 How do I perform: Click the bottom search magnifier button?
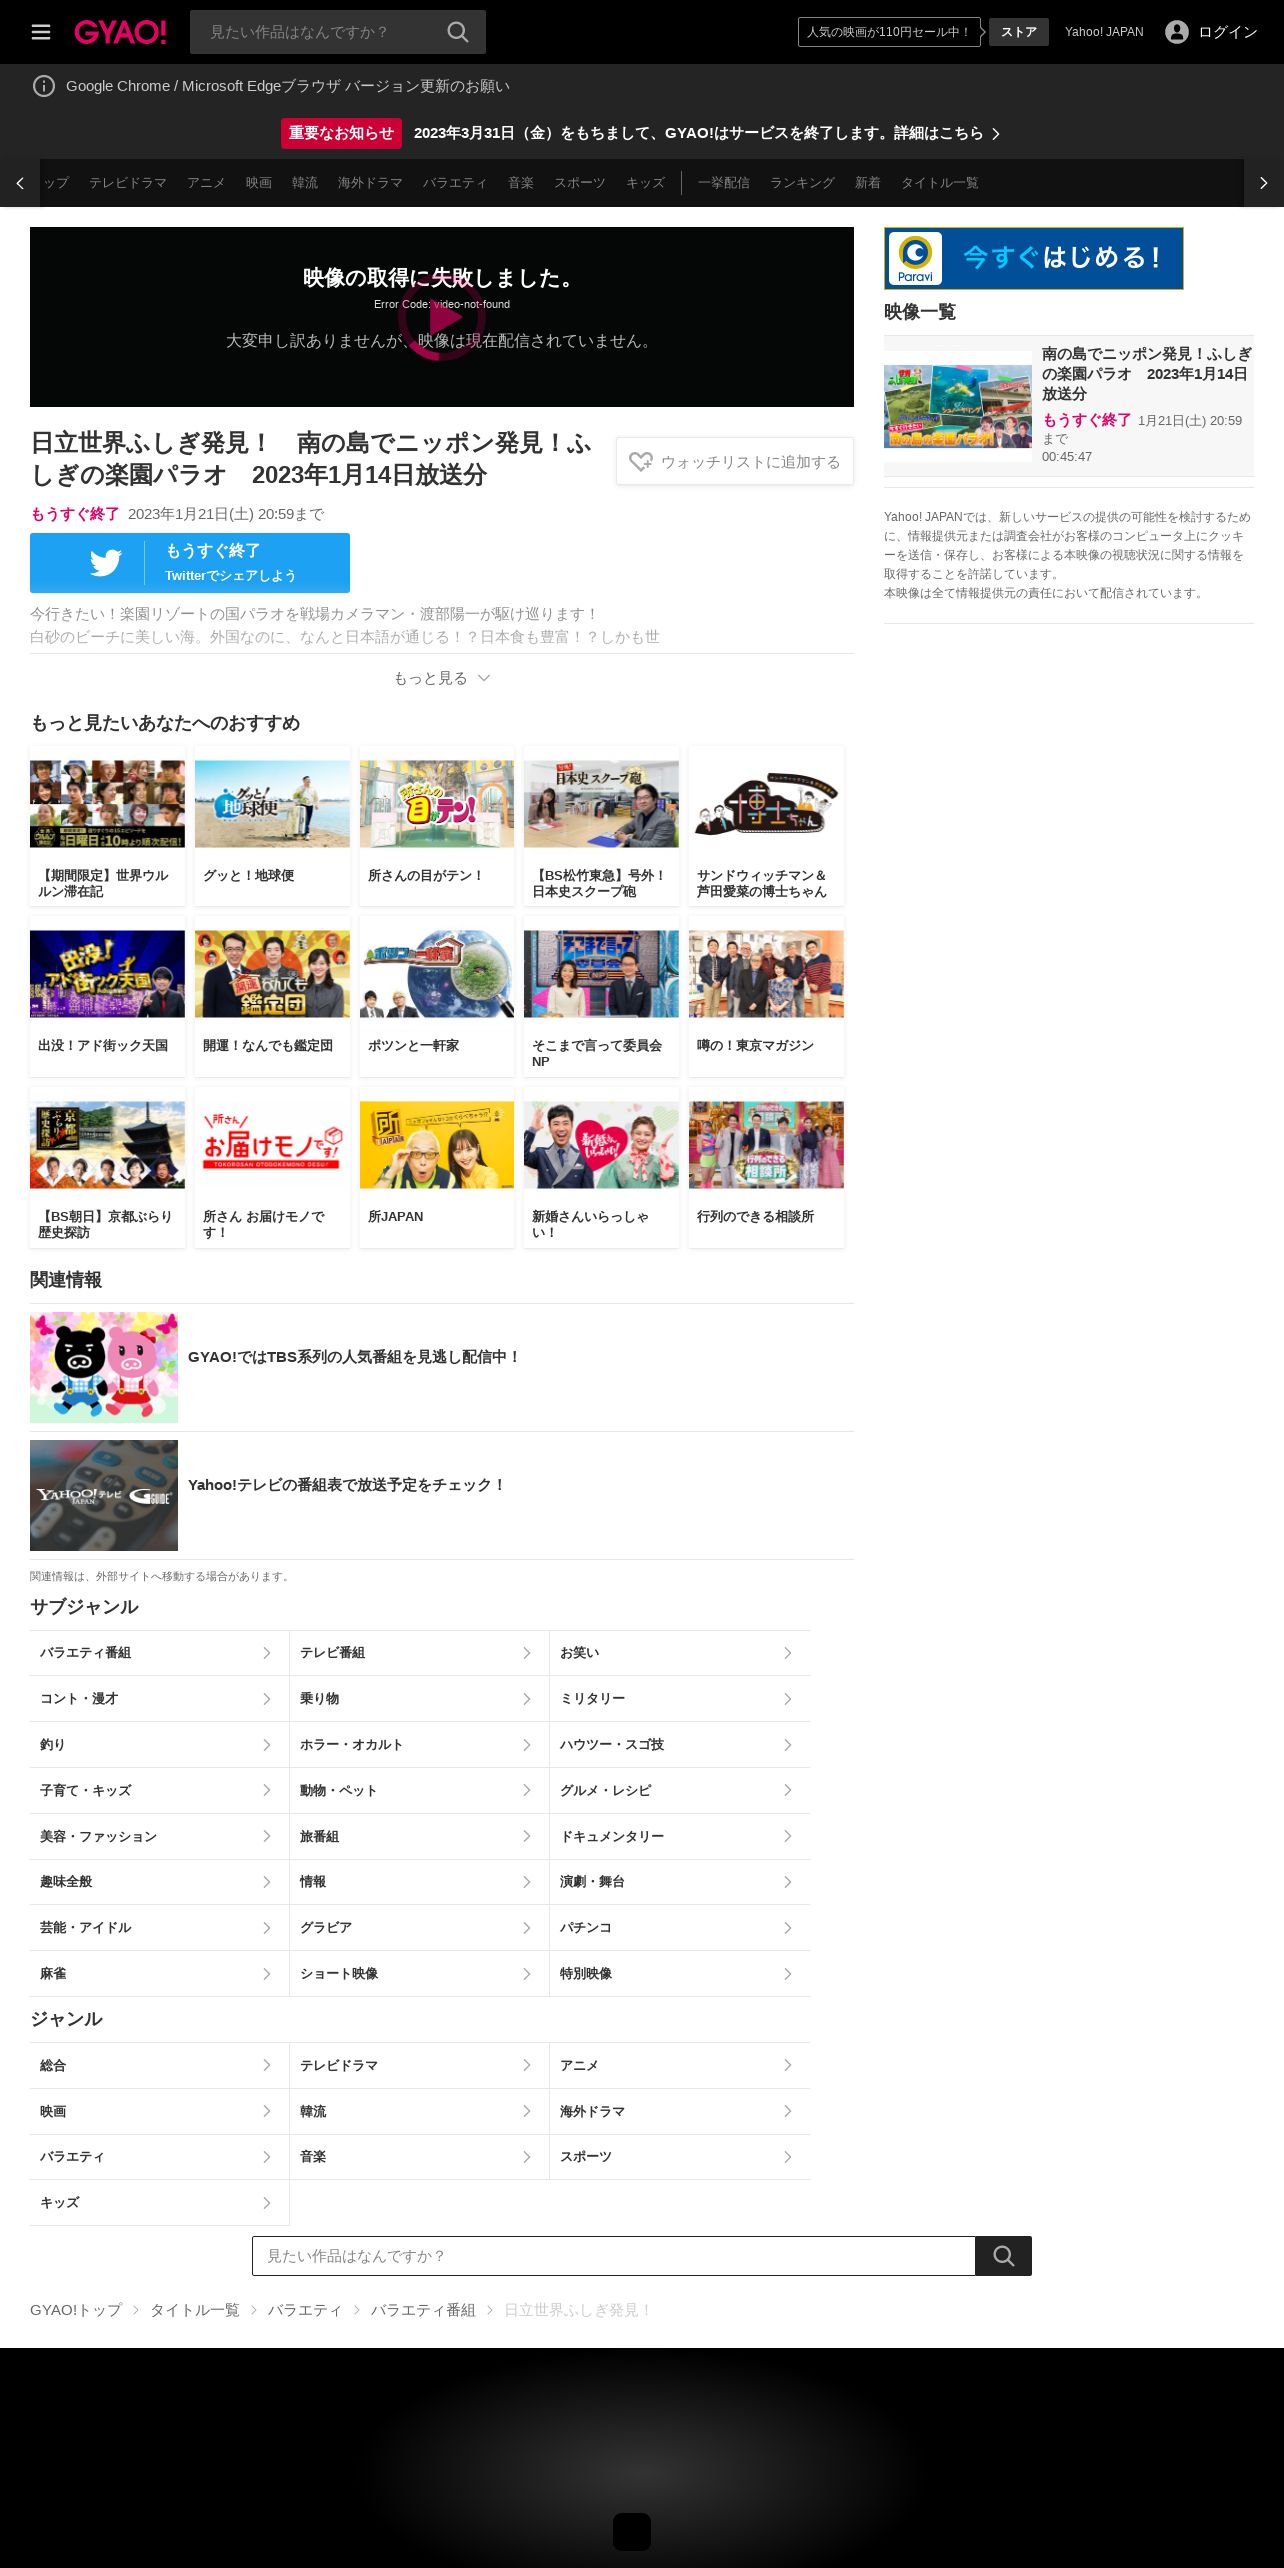click(1004, 2256)
